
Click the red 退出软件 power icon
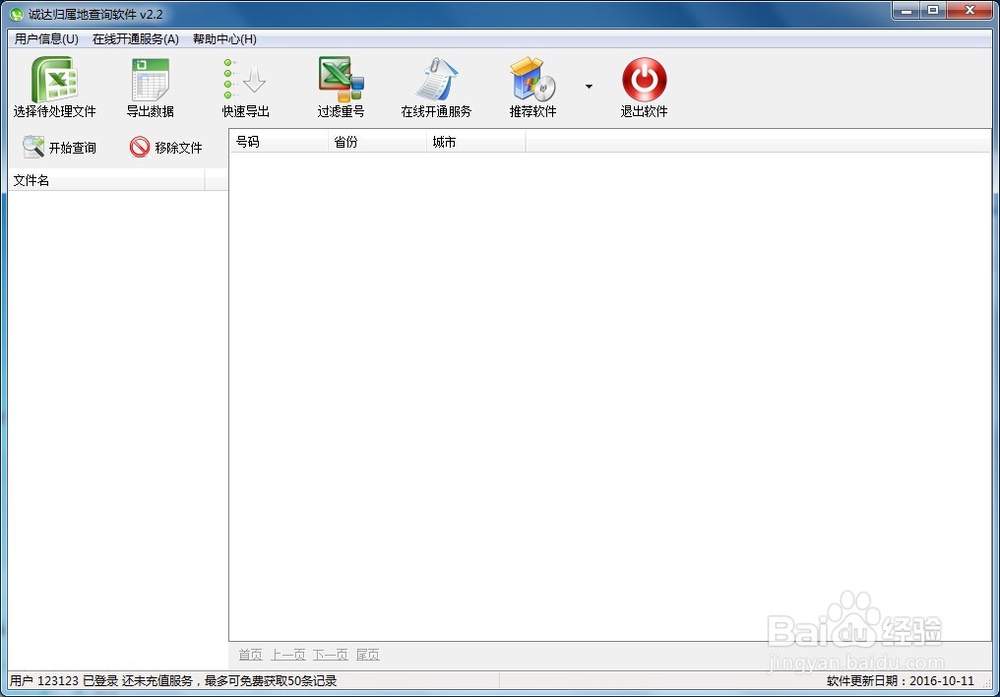644,80
